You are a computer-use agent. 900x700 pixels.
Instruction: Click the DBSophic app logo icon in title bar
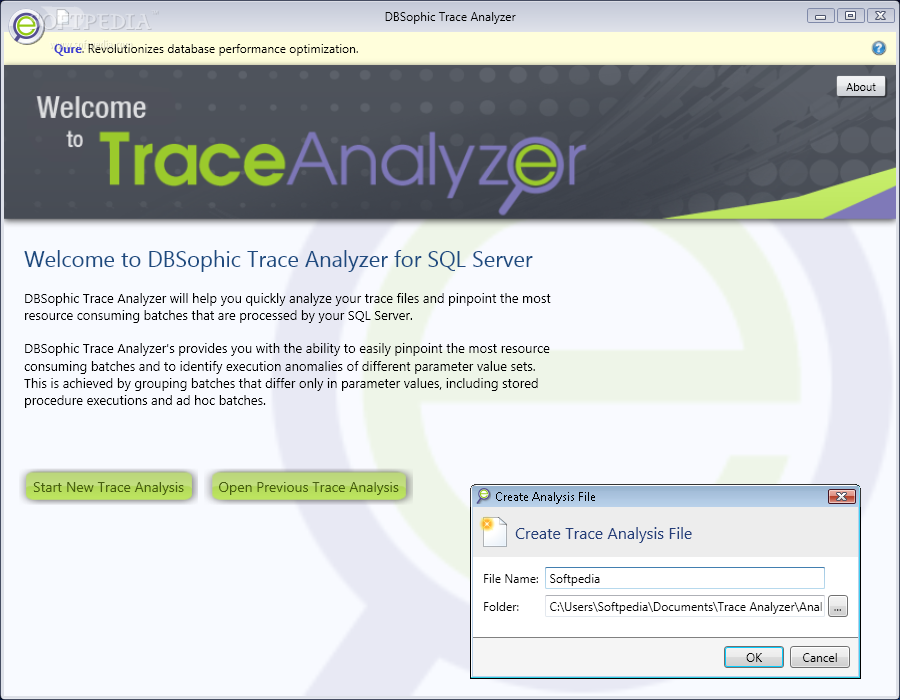point(26,26)
